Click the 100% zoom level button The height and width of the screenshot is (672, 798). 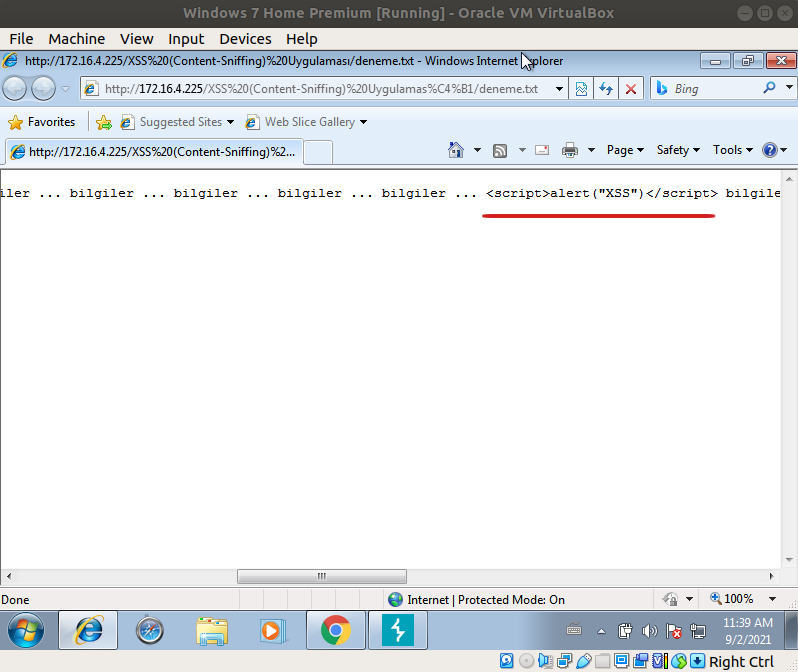(731, 599)
